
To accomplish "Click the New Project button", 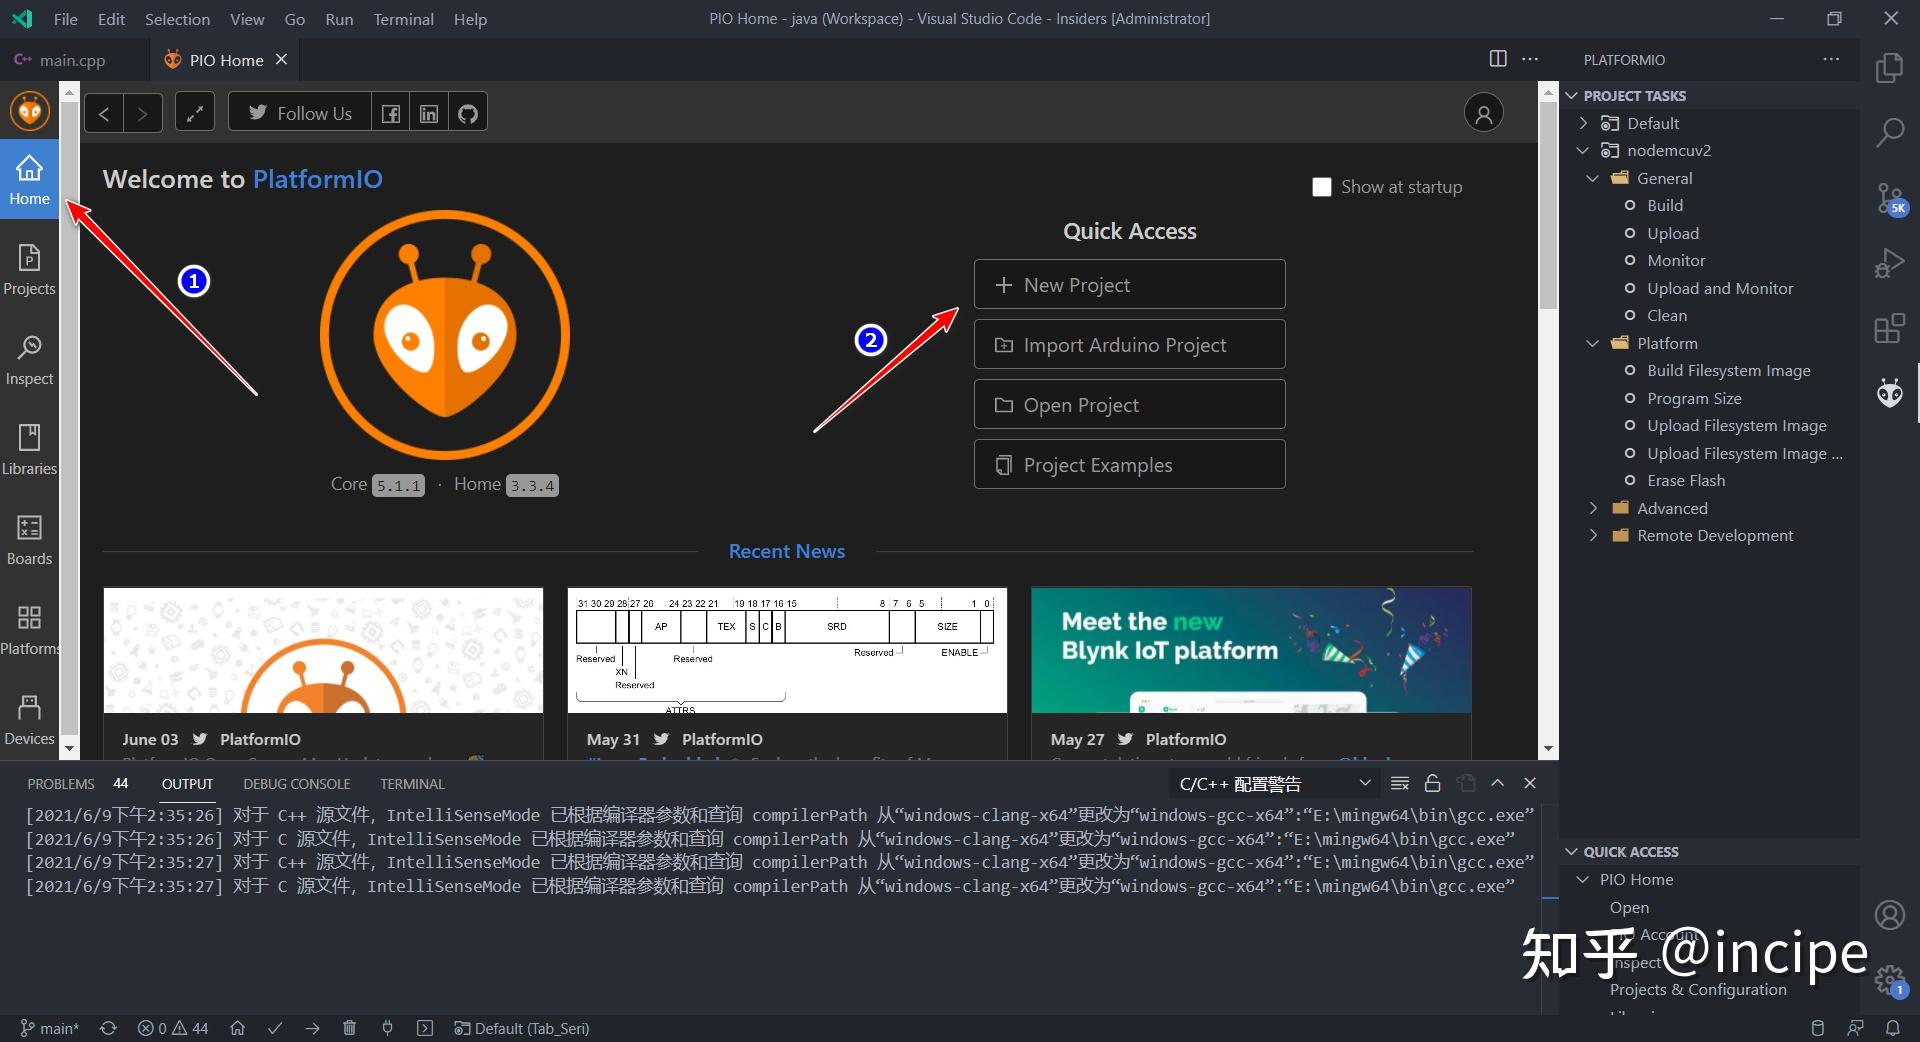I will 1130,285.
